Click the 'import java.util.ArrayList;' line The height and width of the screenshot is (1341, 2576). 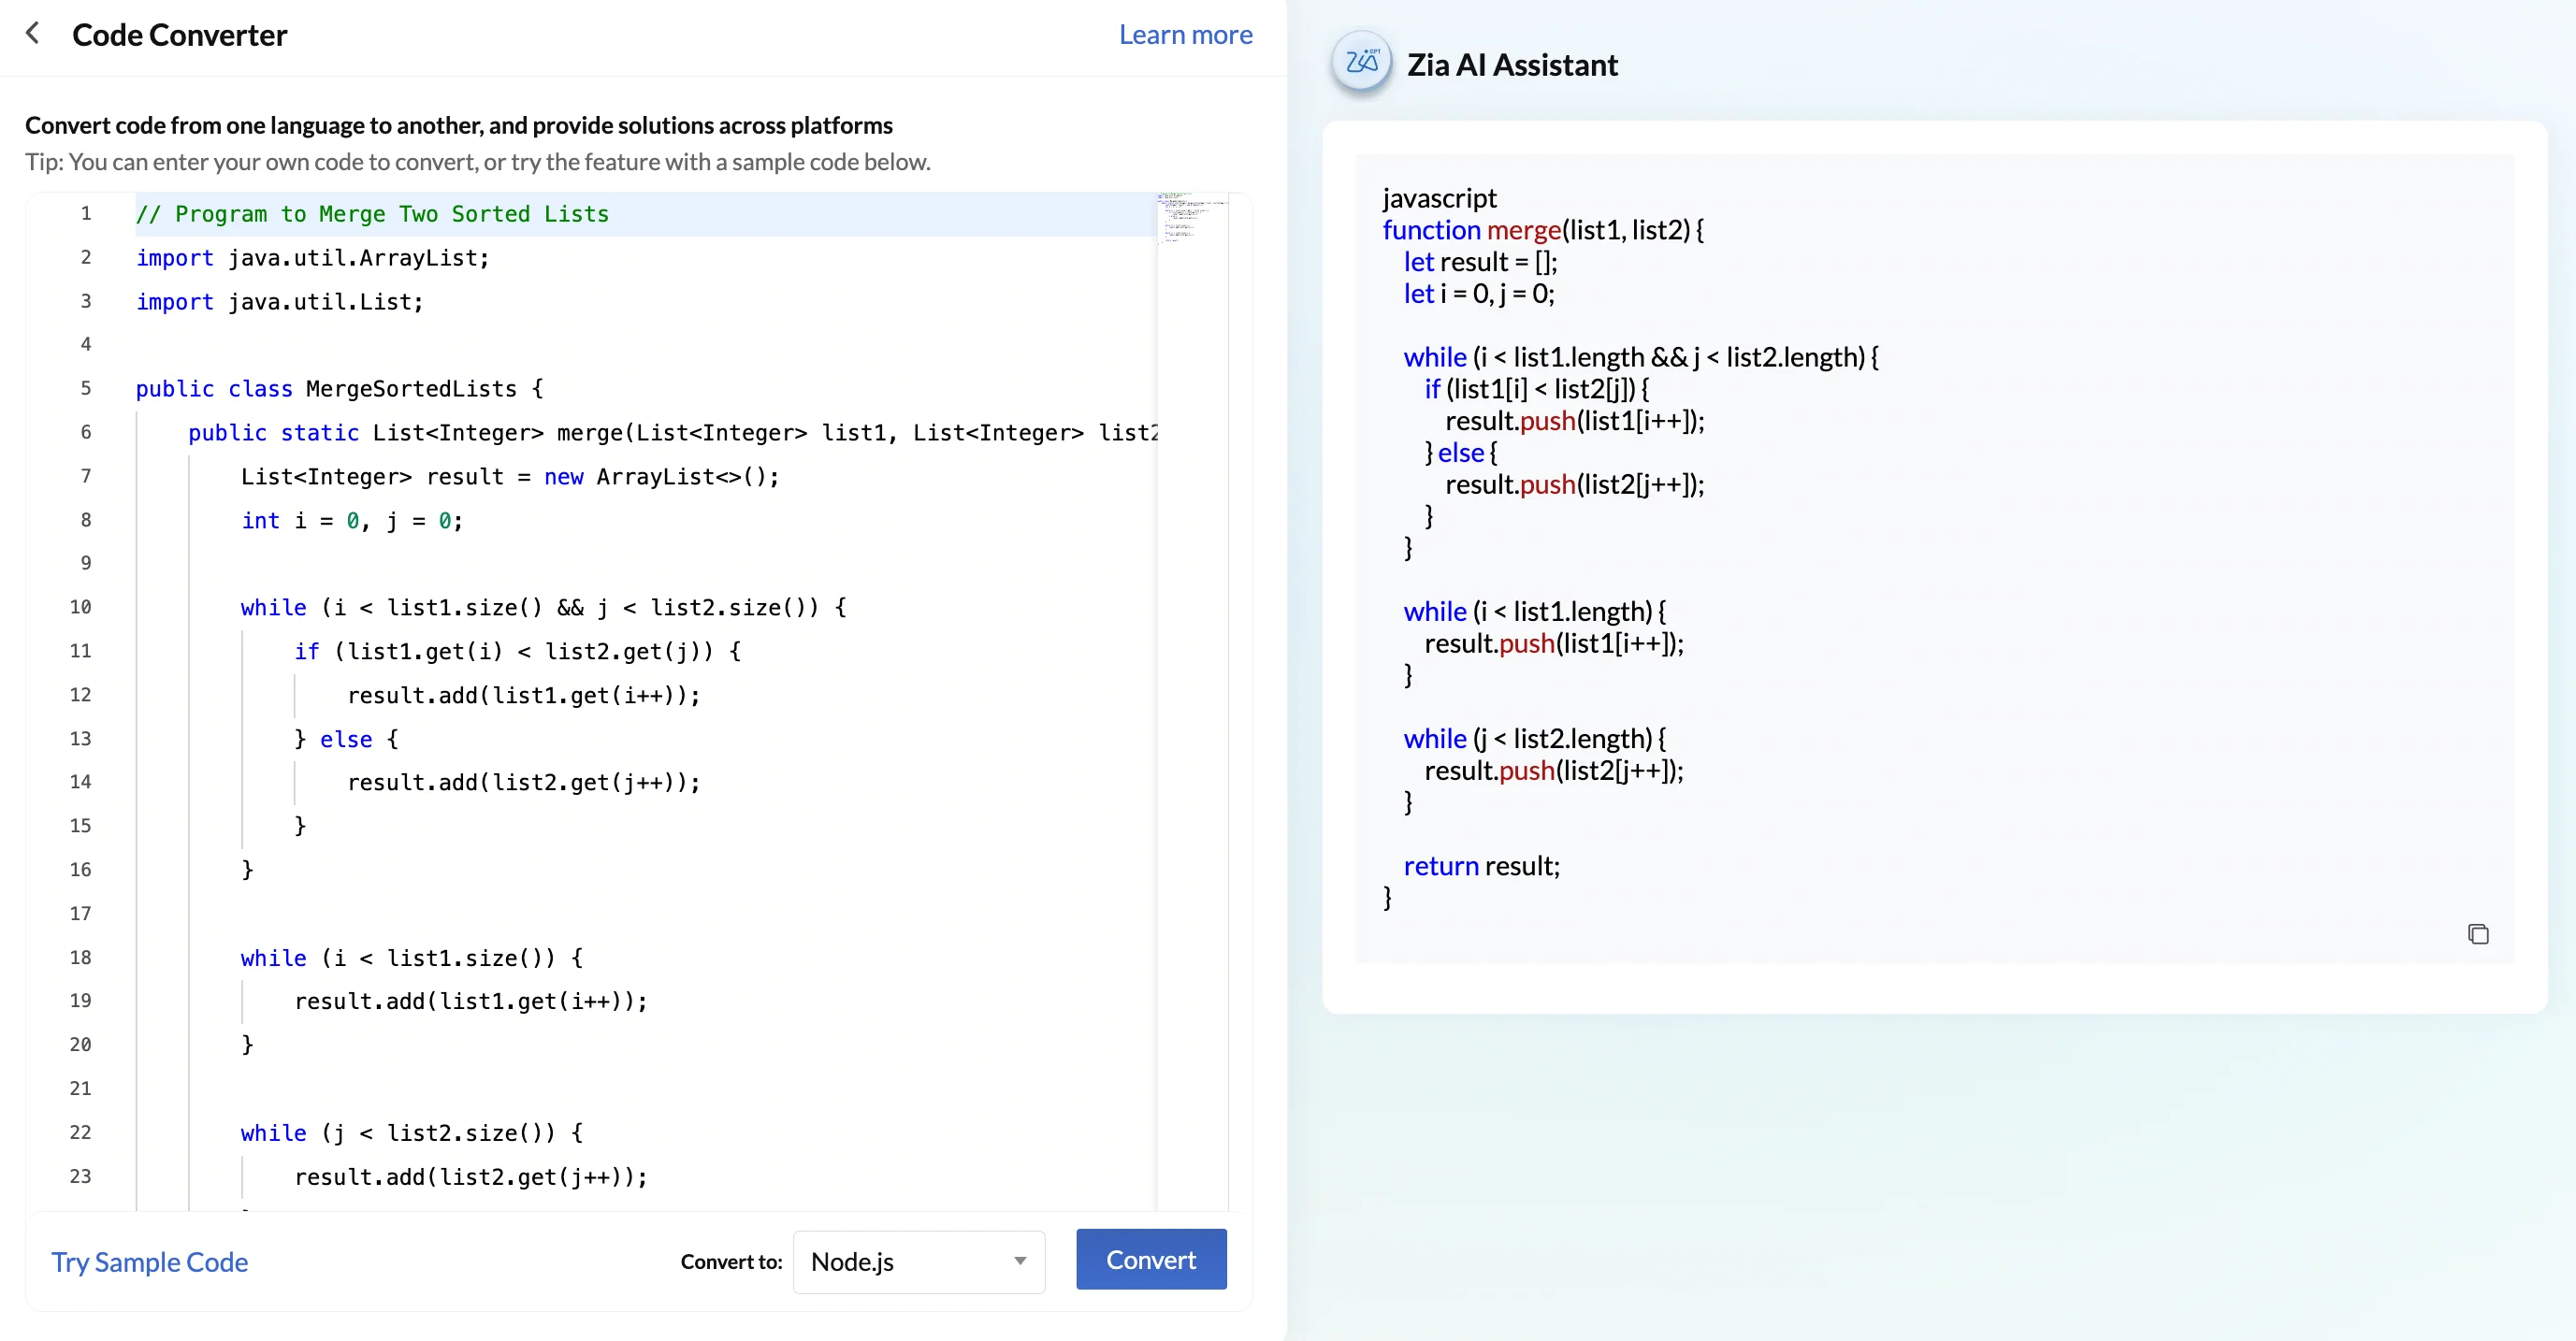tap(312, 258)
